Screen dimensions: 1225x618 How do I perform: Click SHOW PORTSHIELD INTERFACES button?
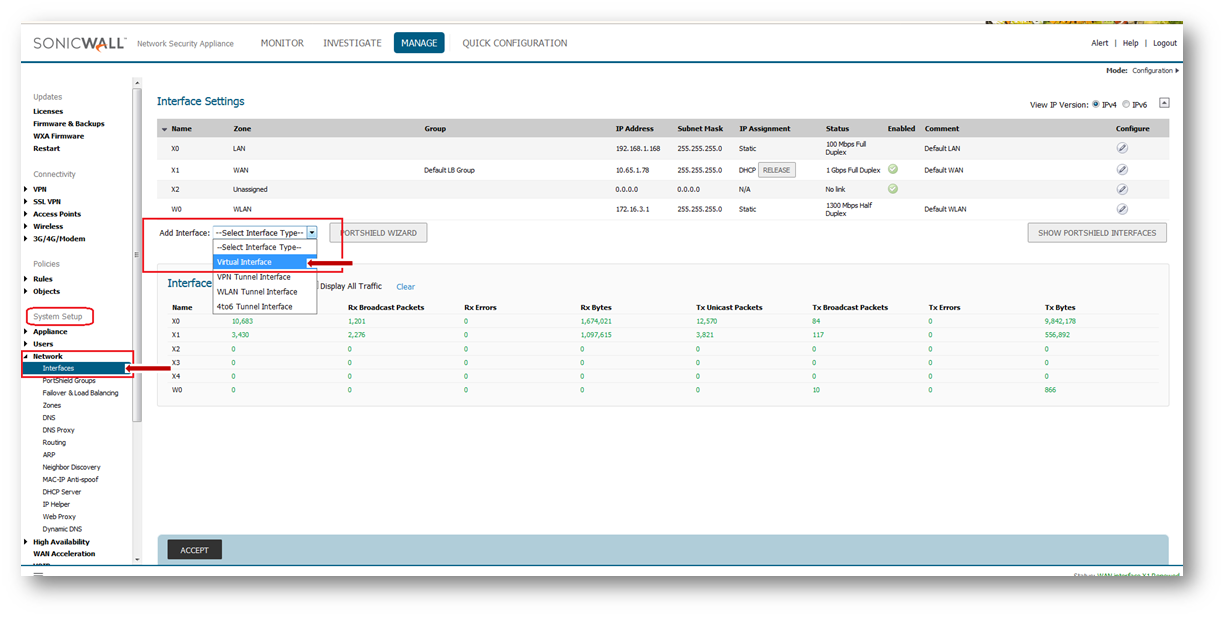1096,233
